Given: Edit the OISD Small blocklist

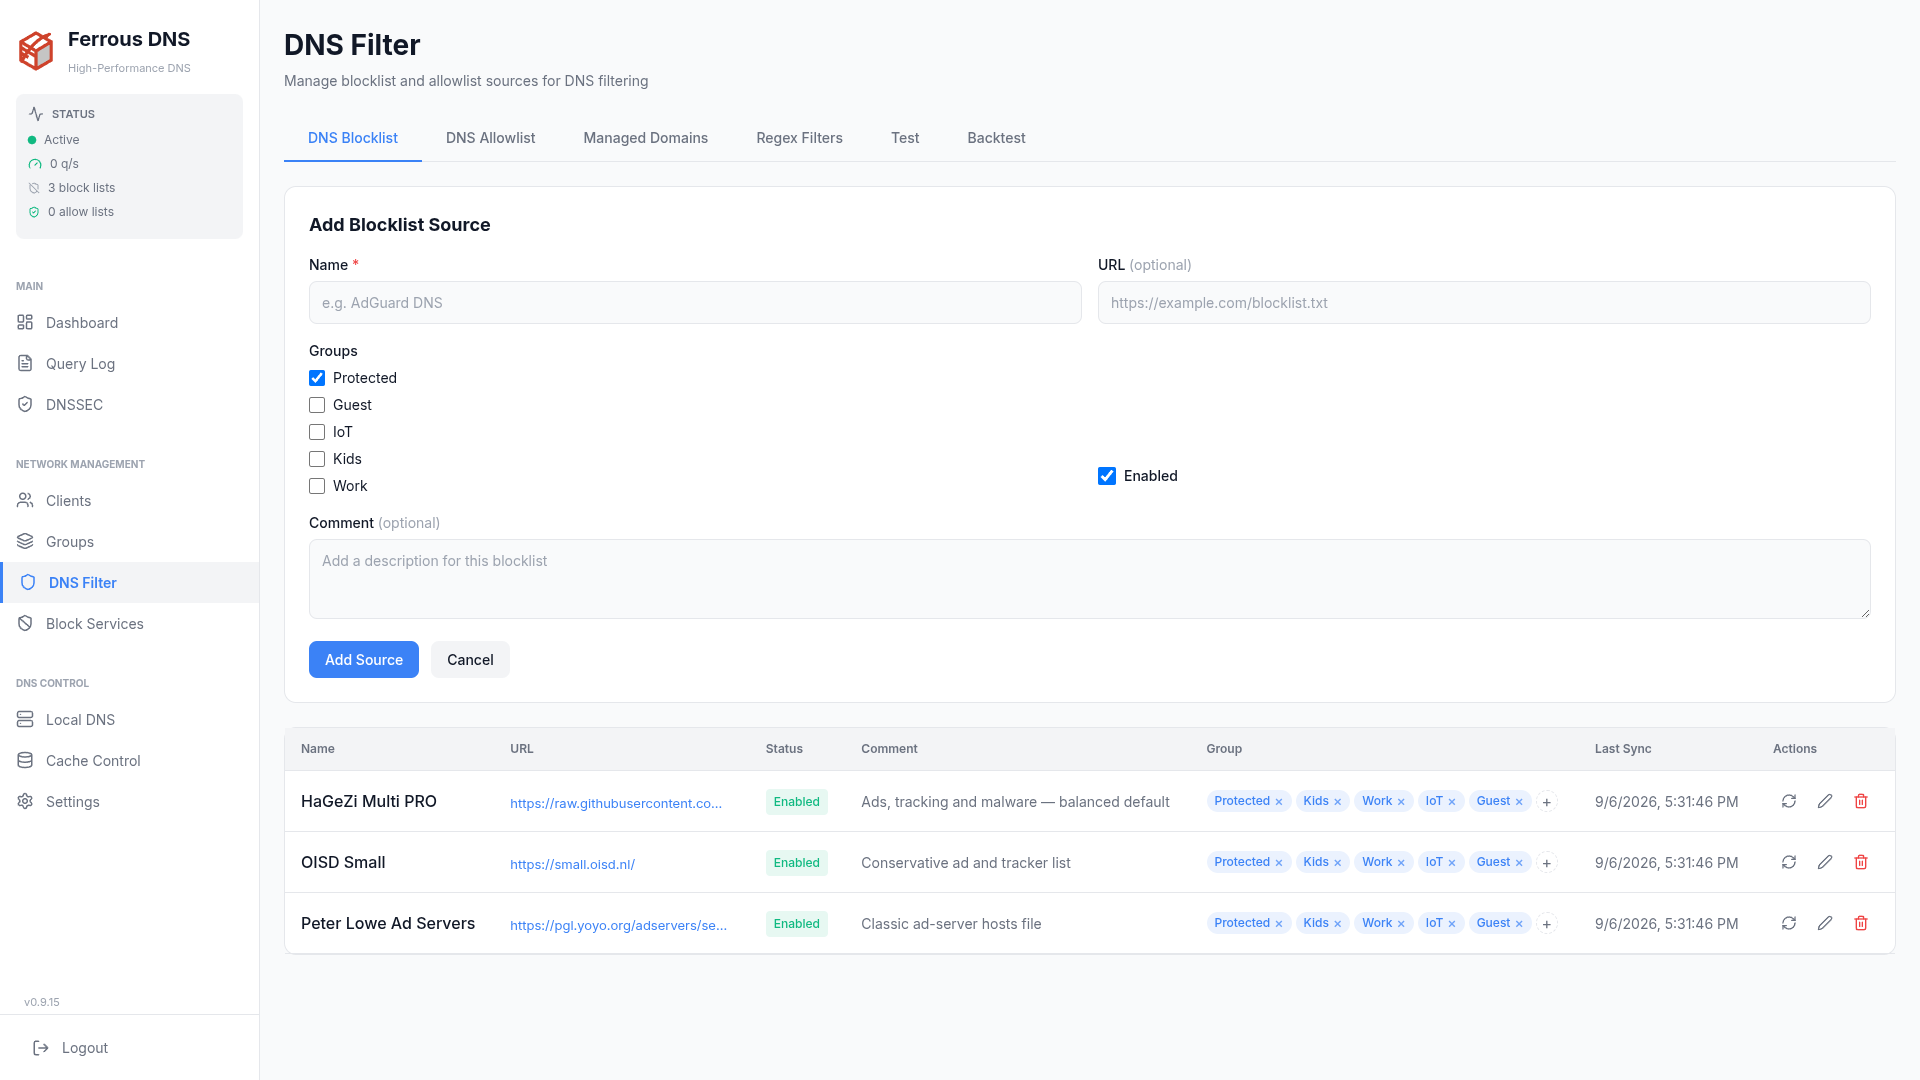Looking at the screenshot, I should tap(1825, 862).
